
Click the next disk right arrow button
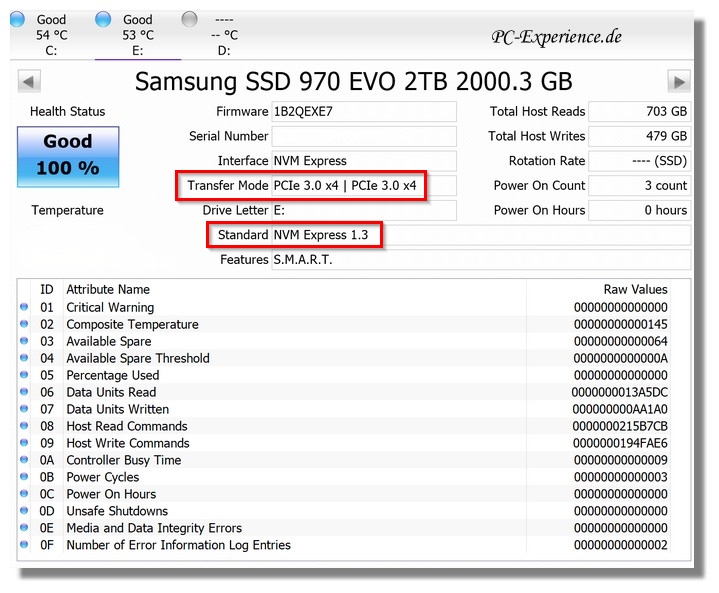pos(680,82)
